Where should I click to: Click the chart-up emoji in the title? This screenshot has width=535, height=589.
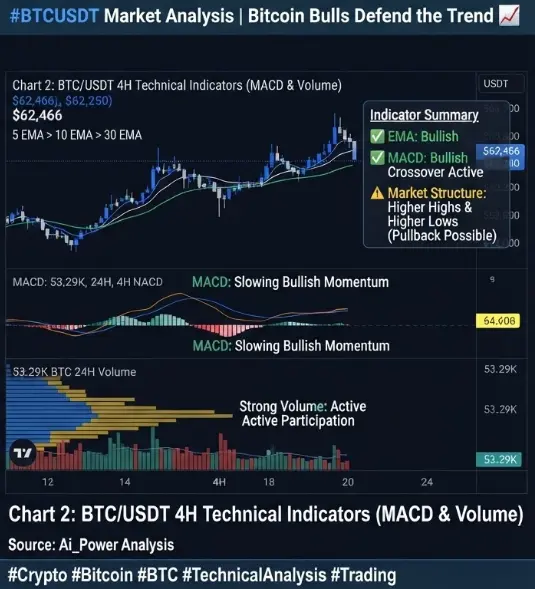coord(509,15)
